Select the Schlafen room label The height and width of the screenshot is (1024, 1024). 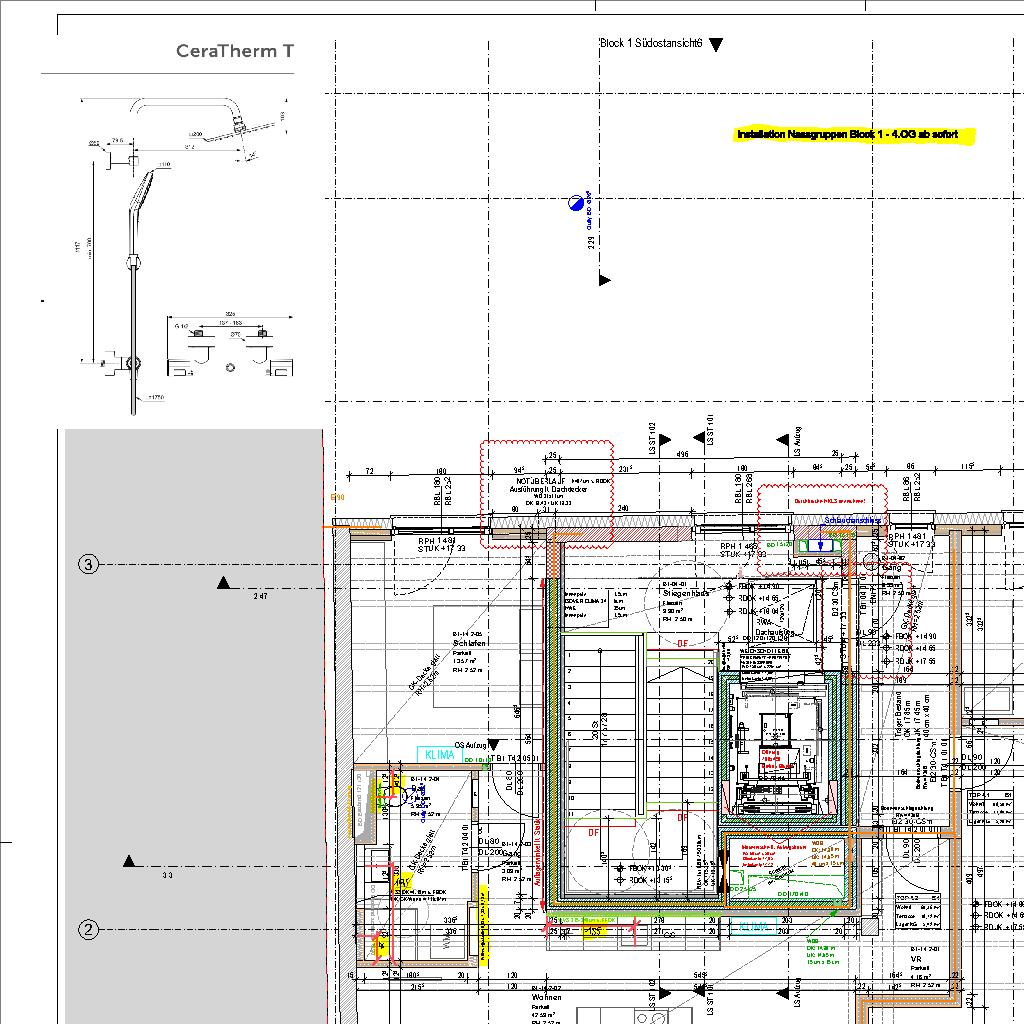pos(469,643)
